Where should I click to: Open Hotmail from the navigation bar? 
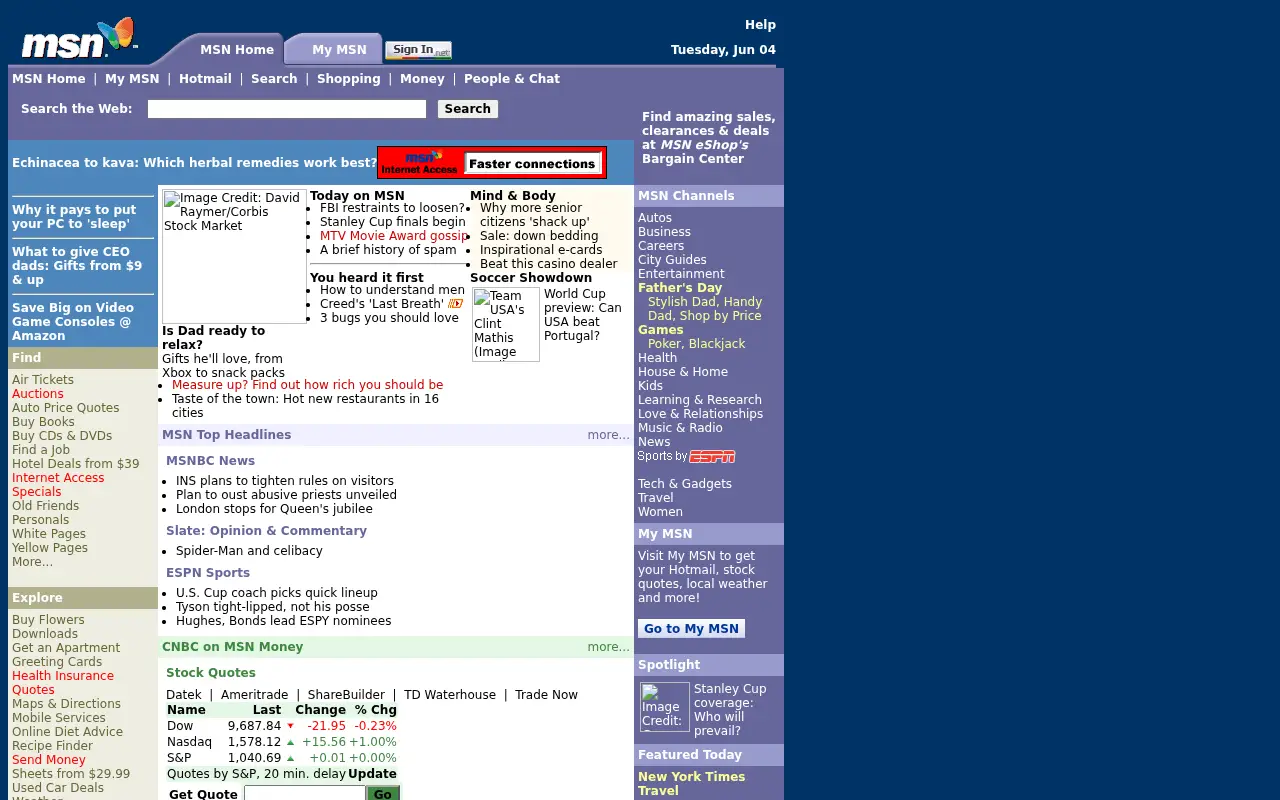click(x=205, y=79)
